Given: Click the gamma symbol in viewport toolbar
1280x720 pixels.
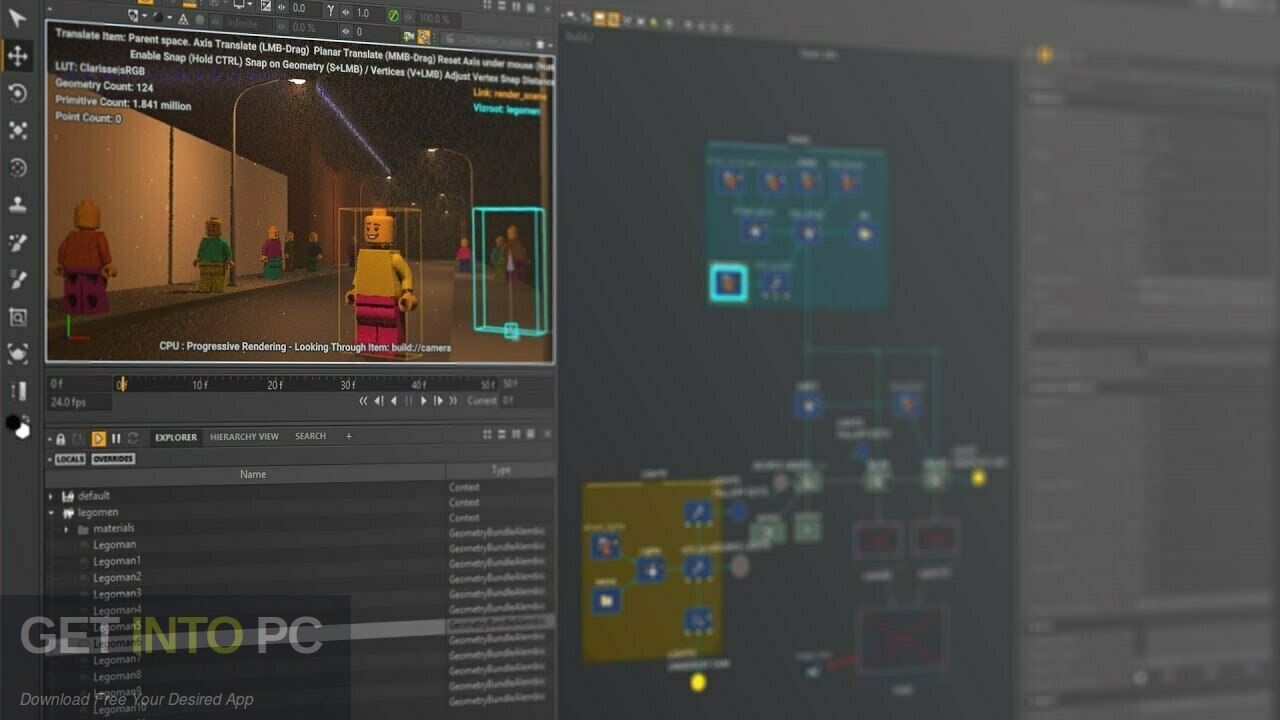Looking at the screenshot, I should point(330,10).
